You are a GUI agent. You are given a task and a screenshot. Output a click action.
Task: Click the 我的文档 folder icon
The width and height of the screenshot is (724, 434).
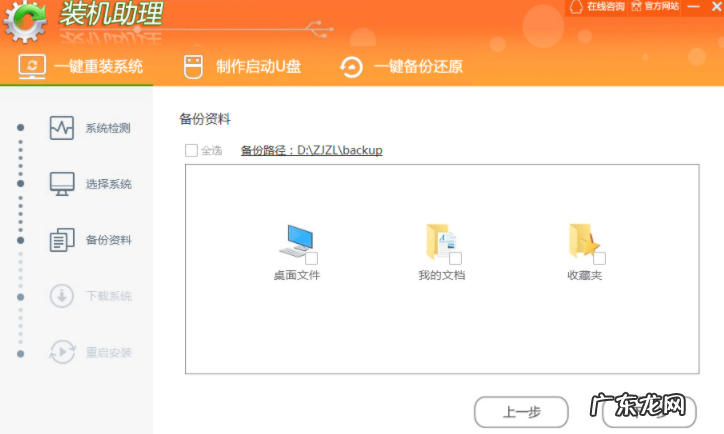click(441, 241)
